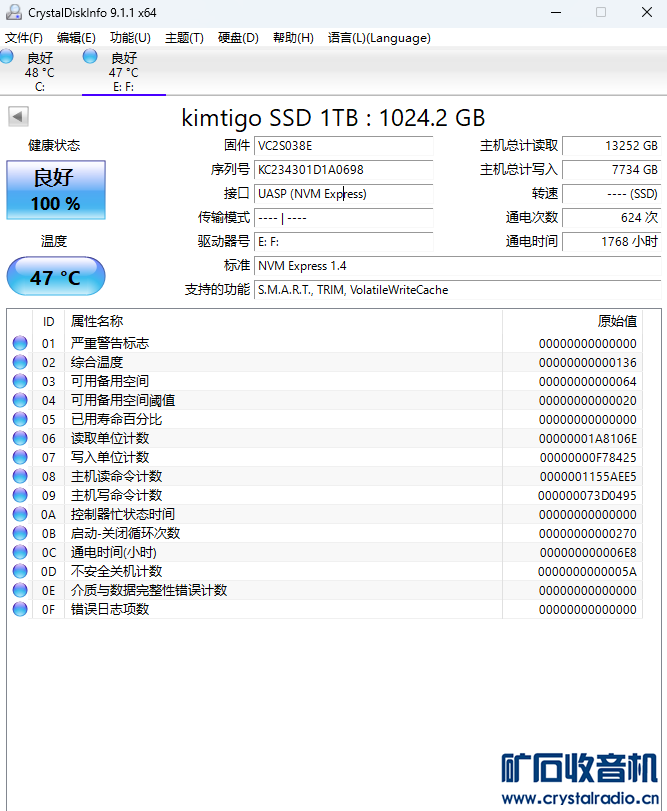
Task: Click status orb of attribute 04 可用备用空间阈值
Action: (20, 400)
